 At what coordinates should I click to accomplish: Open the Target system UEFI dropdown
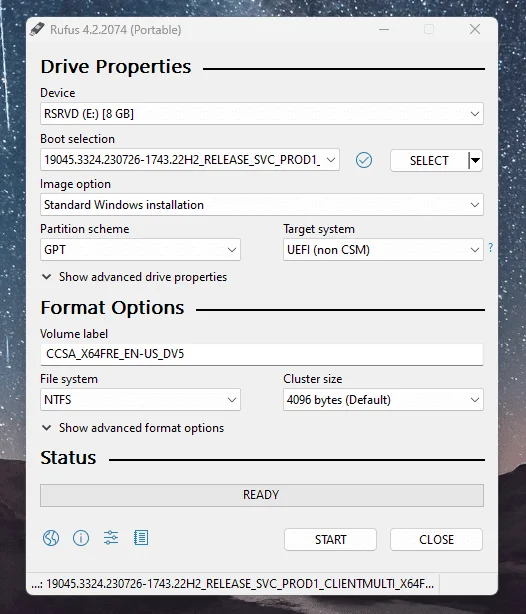(x=383, y=250)
